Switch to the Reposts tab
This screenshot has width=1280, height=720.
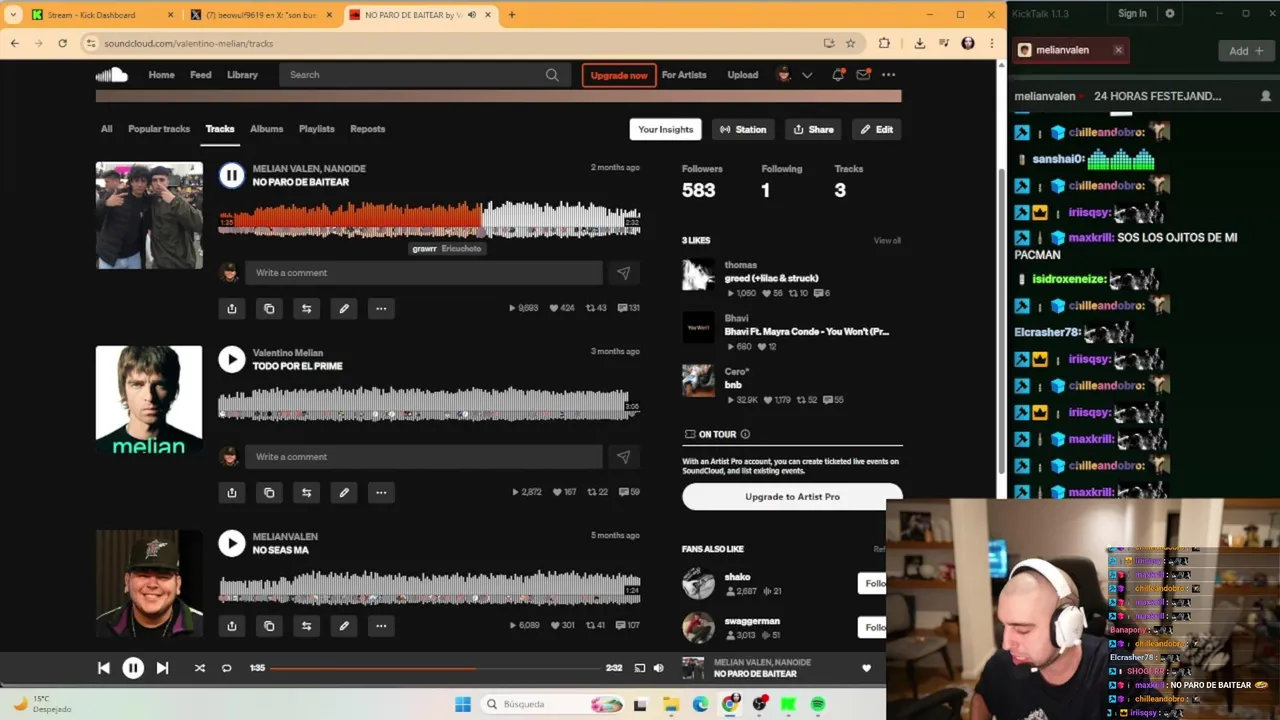[367, 129]
